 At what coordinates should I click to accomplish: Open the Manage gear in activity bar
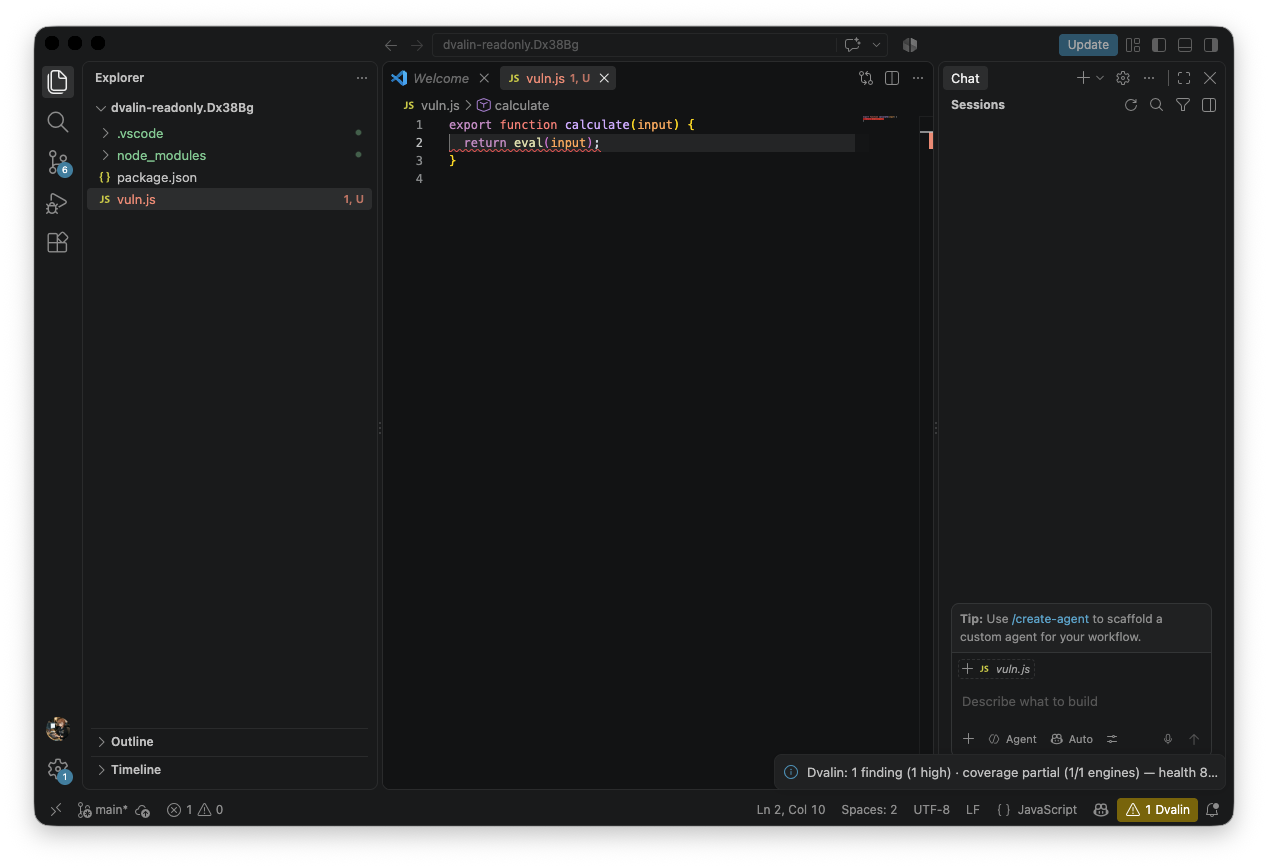tap(58, 769)
